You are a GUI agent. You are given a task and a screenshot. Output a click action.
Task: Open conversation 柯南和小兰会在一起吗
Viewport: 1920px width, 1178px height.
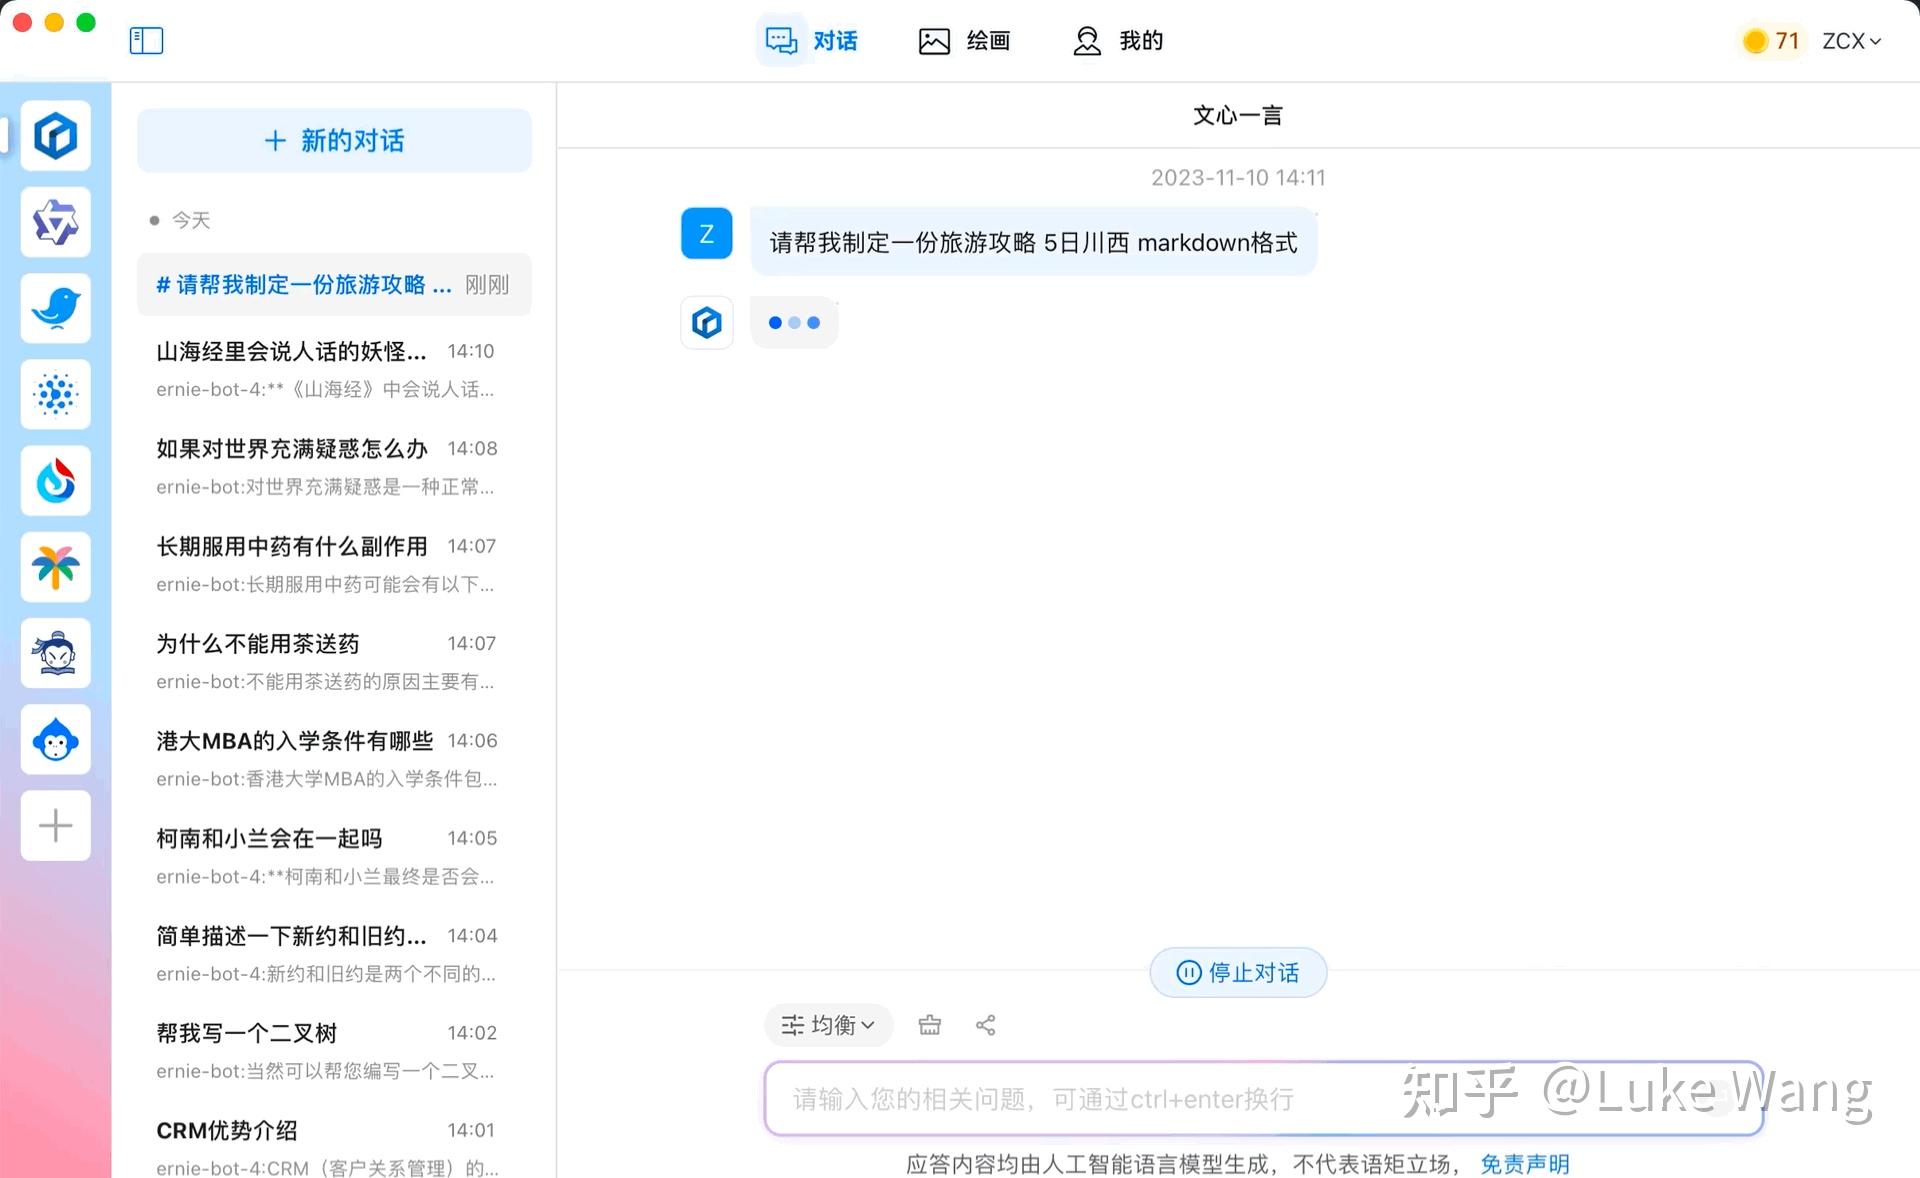click(x=334, y=856)
